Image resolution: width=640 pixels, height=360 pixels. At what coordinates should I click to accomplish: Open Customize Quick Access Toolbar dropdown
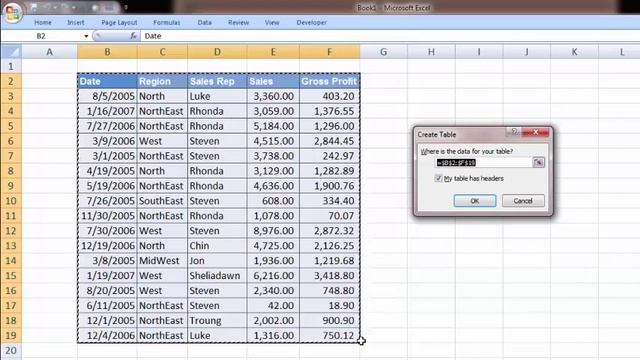click(x=126, y=7)
